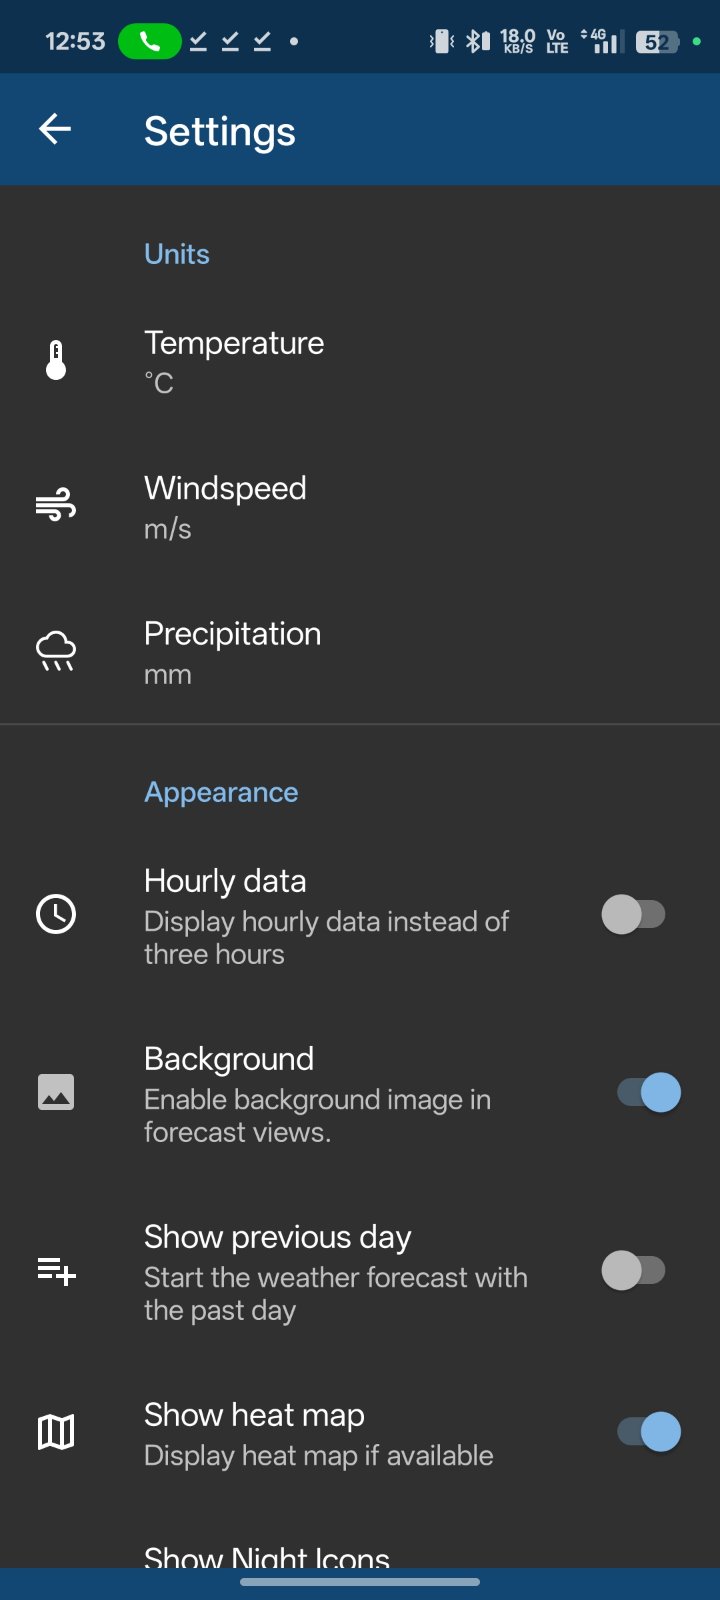
Task: Open the Windspeed unit picker
Action: coord(226,506)
